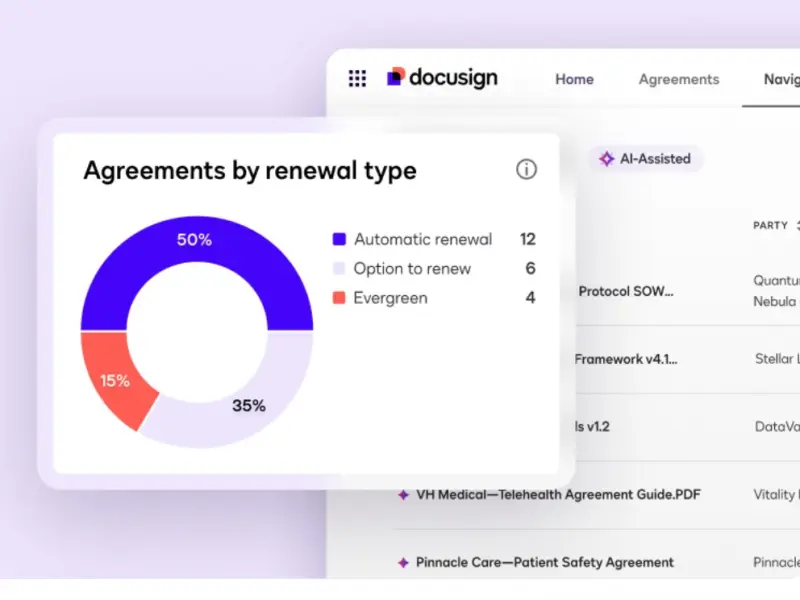Click sparkle icon beside VH Medical agreement
This screenshot has height=600, width=800.
[403, 494]
